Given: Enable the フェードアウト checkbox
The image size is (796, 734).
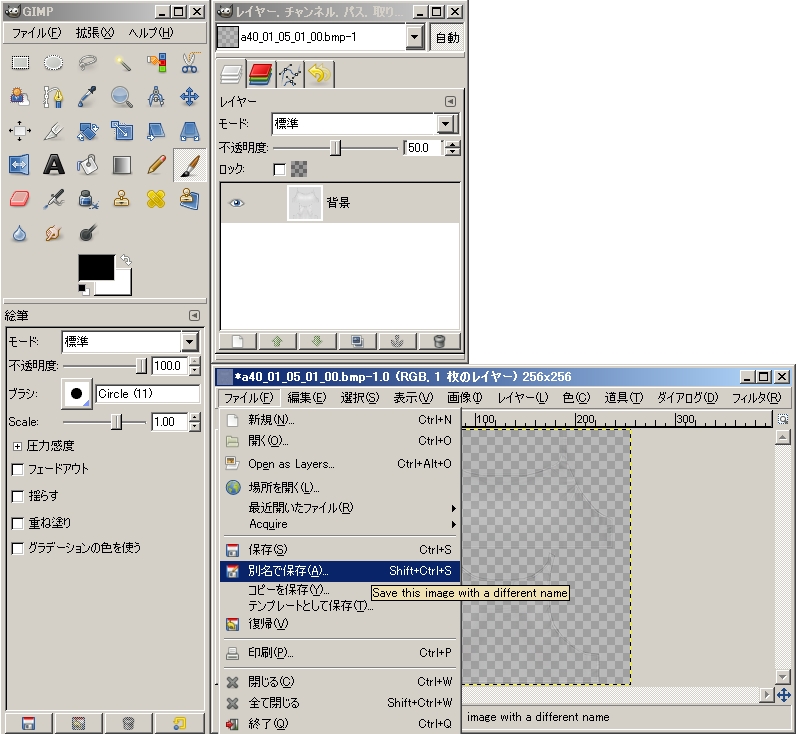Looking at the screenshot, I should pyautogui.click(x=18, y=469).
